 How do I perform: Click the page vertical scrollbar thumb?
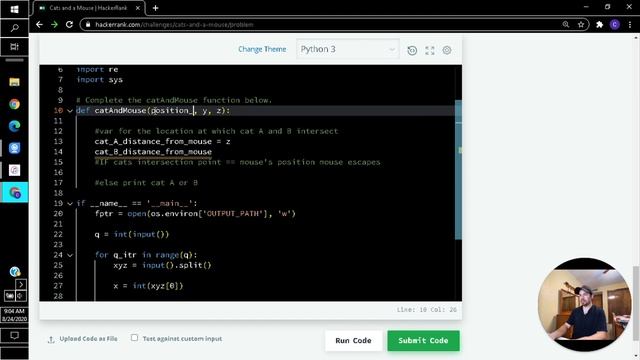tap(636, 303)
